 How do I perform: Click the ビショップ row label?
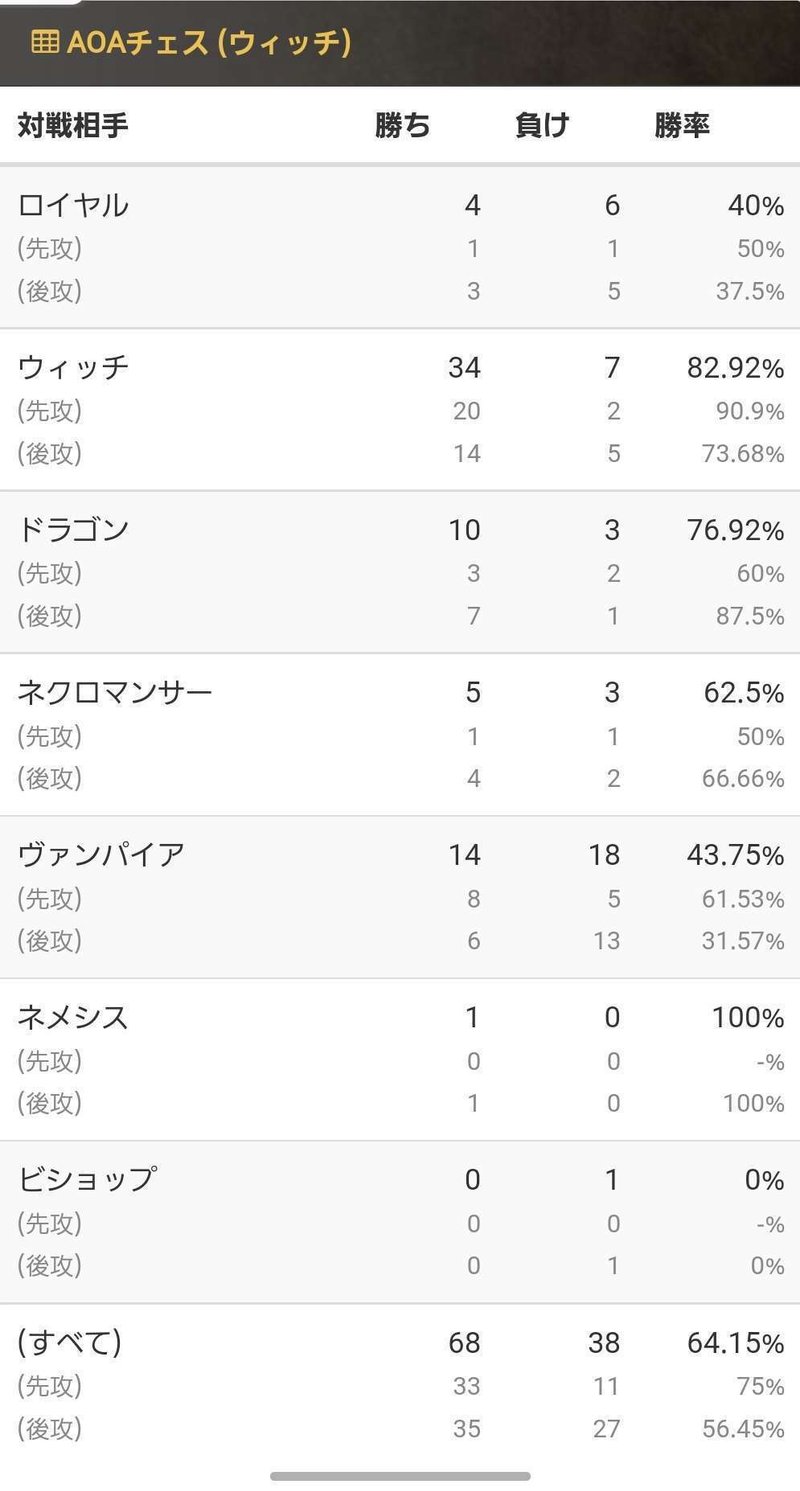pyautogui.click(x=87, y=1180)
